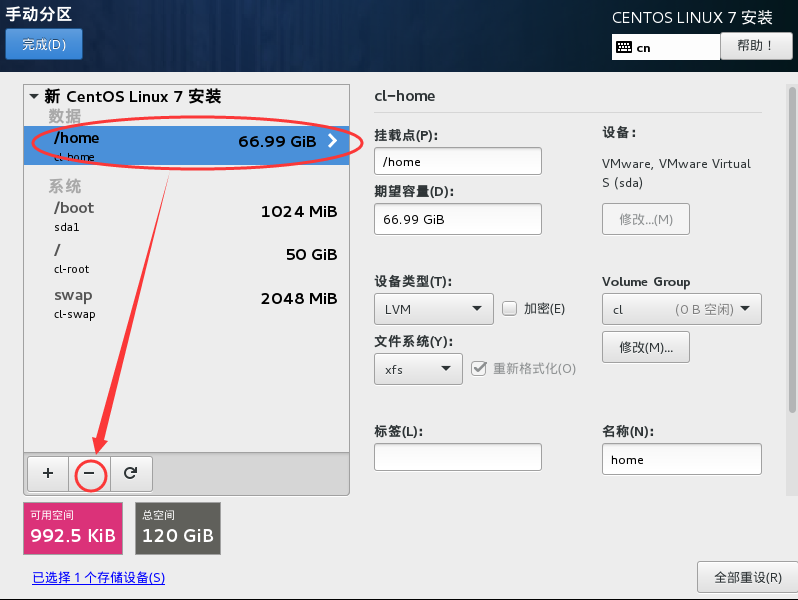Viewport: 798px width, 600px height.
Task: Toggle the 加密(E) encrypt checkbox
Action: pyautogui.click(x=509, y=309)
